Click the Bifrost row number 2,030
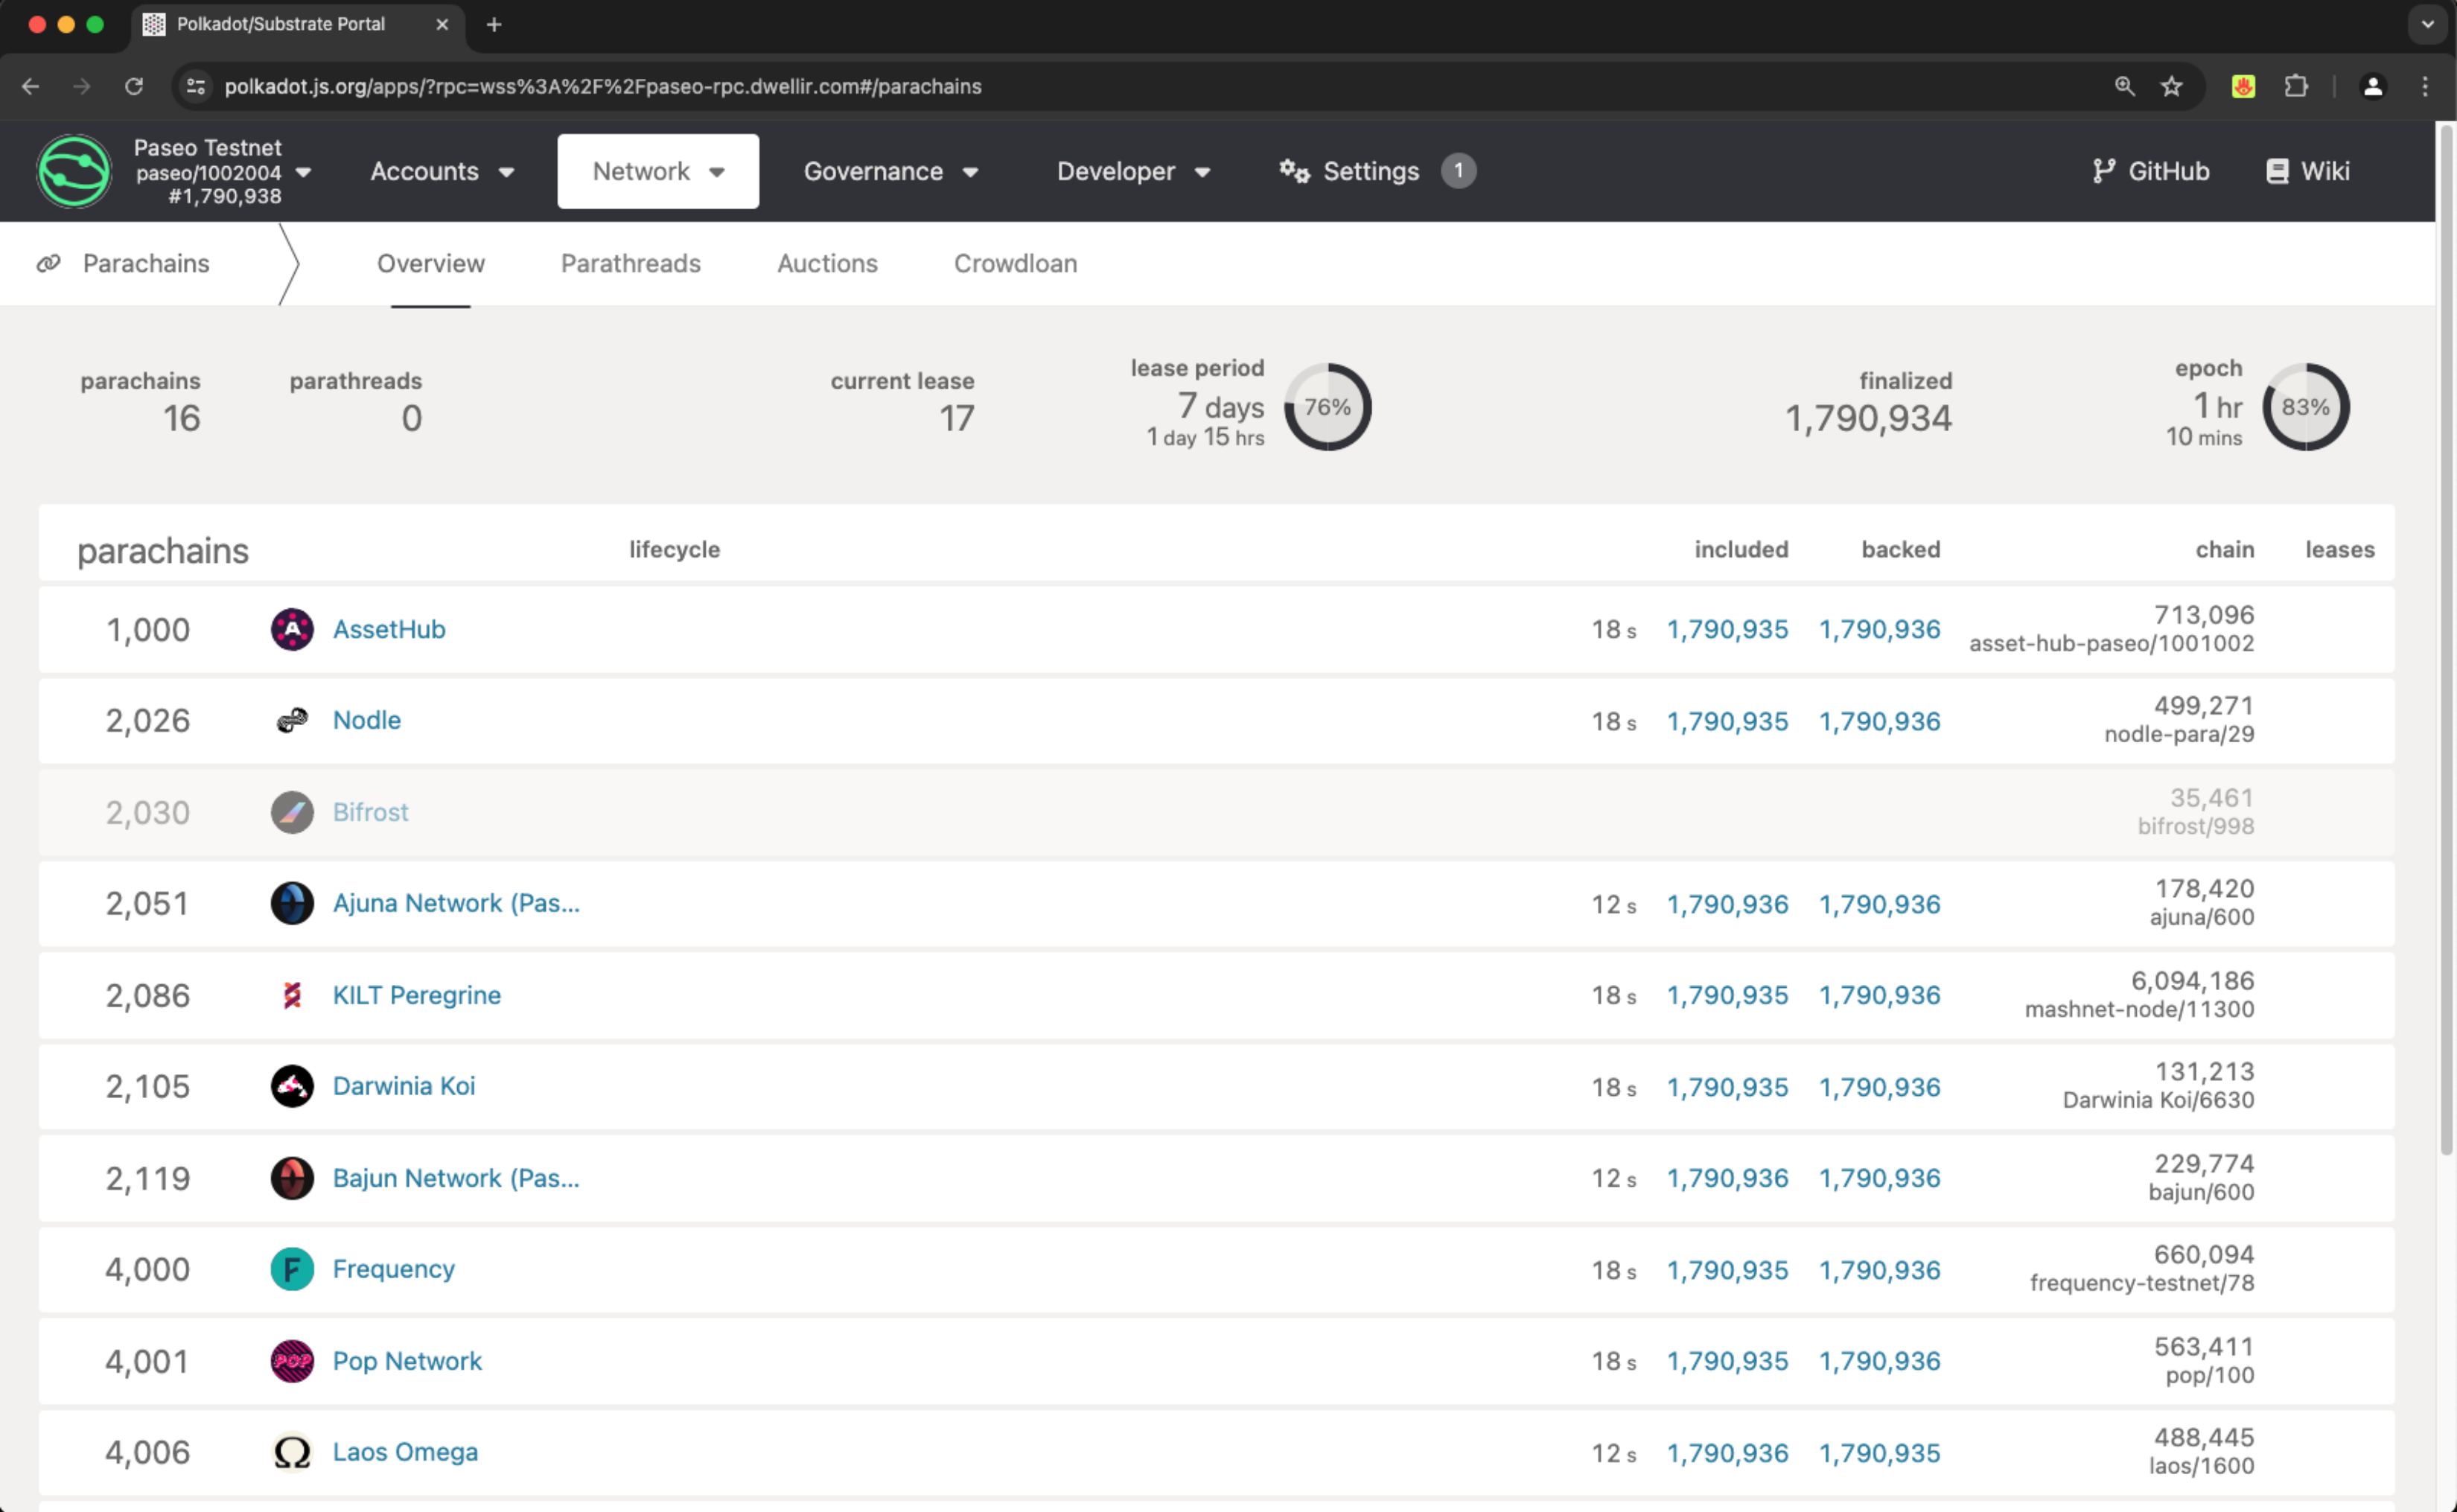The image size is (2457, 1512). [148, 812]
